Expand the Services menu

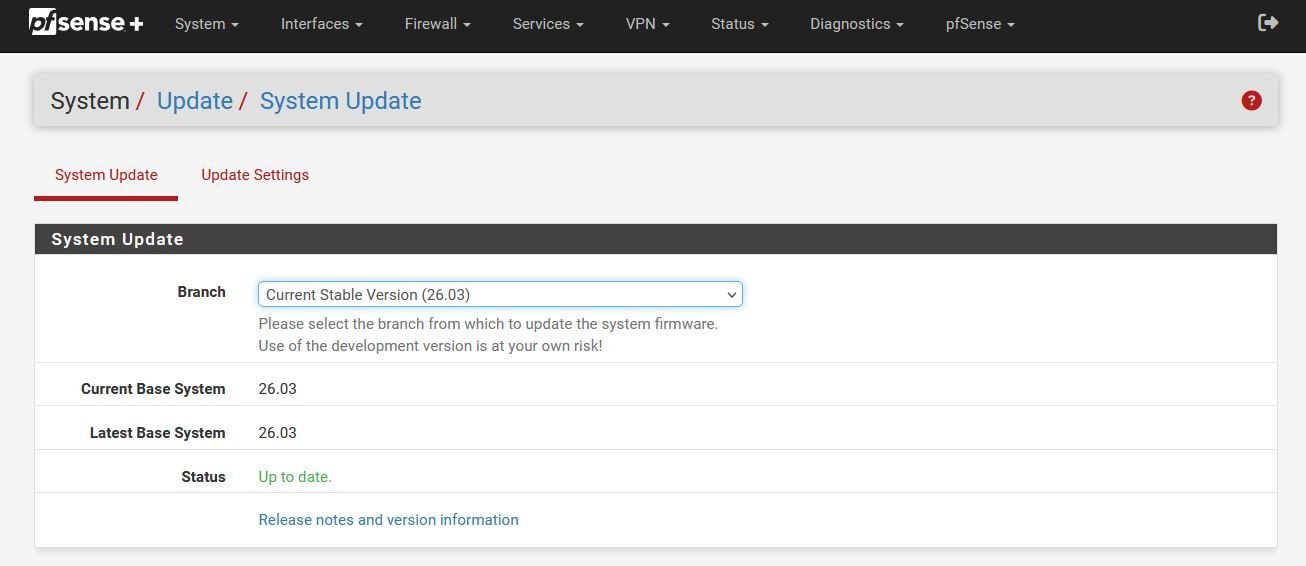547,24
